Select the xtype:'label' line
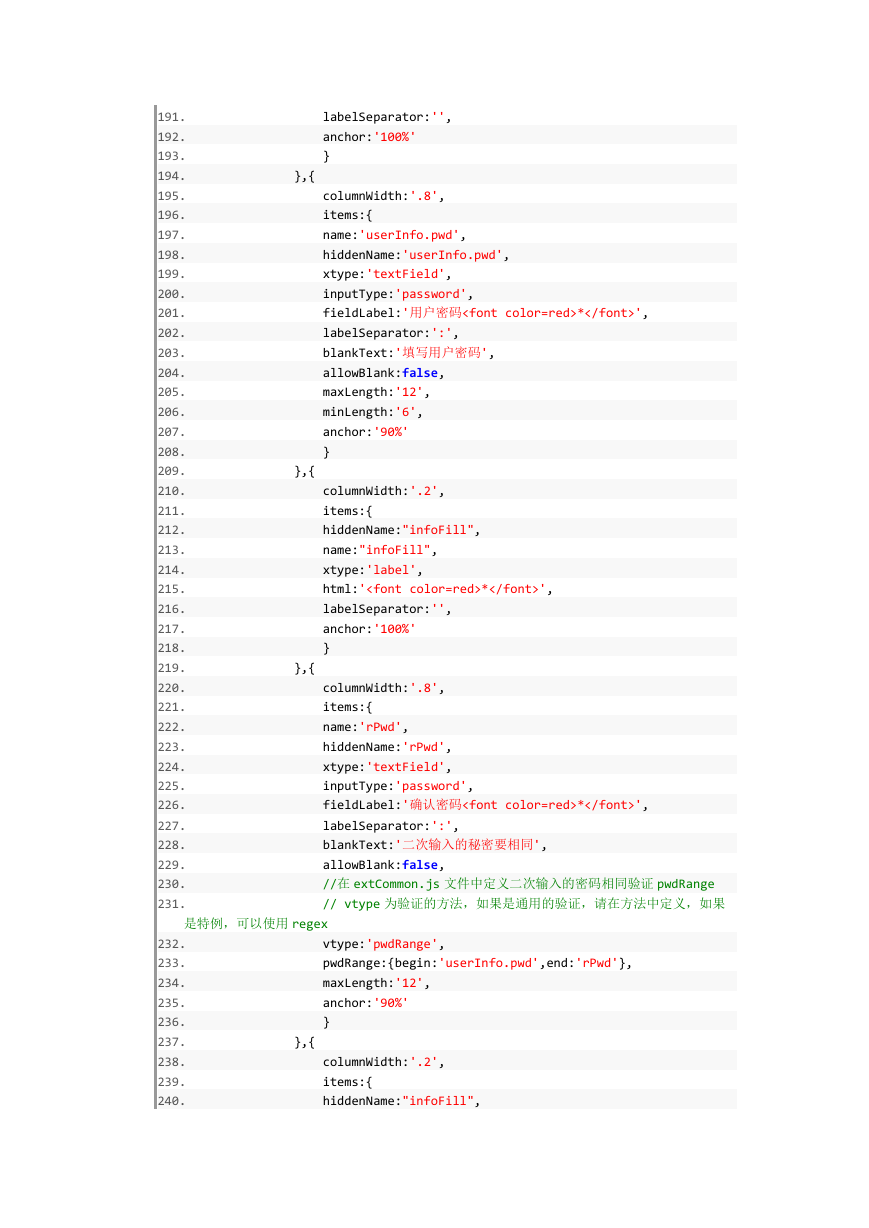Image resolution: width=869 pixels, height=1228 pixels. coord(373,570)
